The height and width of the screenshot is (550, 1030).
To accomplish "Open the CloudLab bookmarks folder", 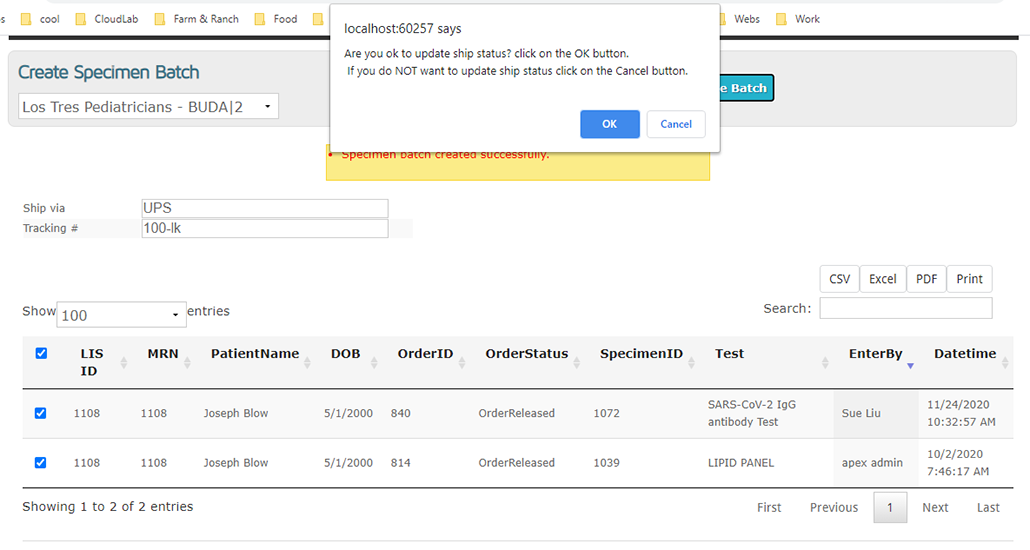I will pyautogui.click(x=107, y=19).
